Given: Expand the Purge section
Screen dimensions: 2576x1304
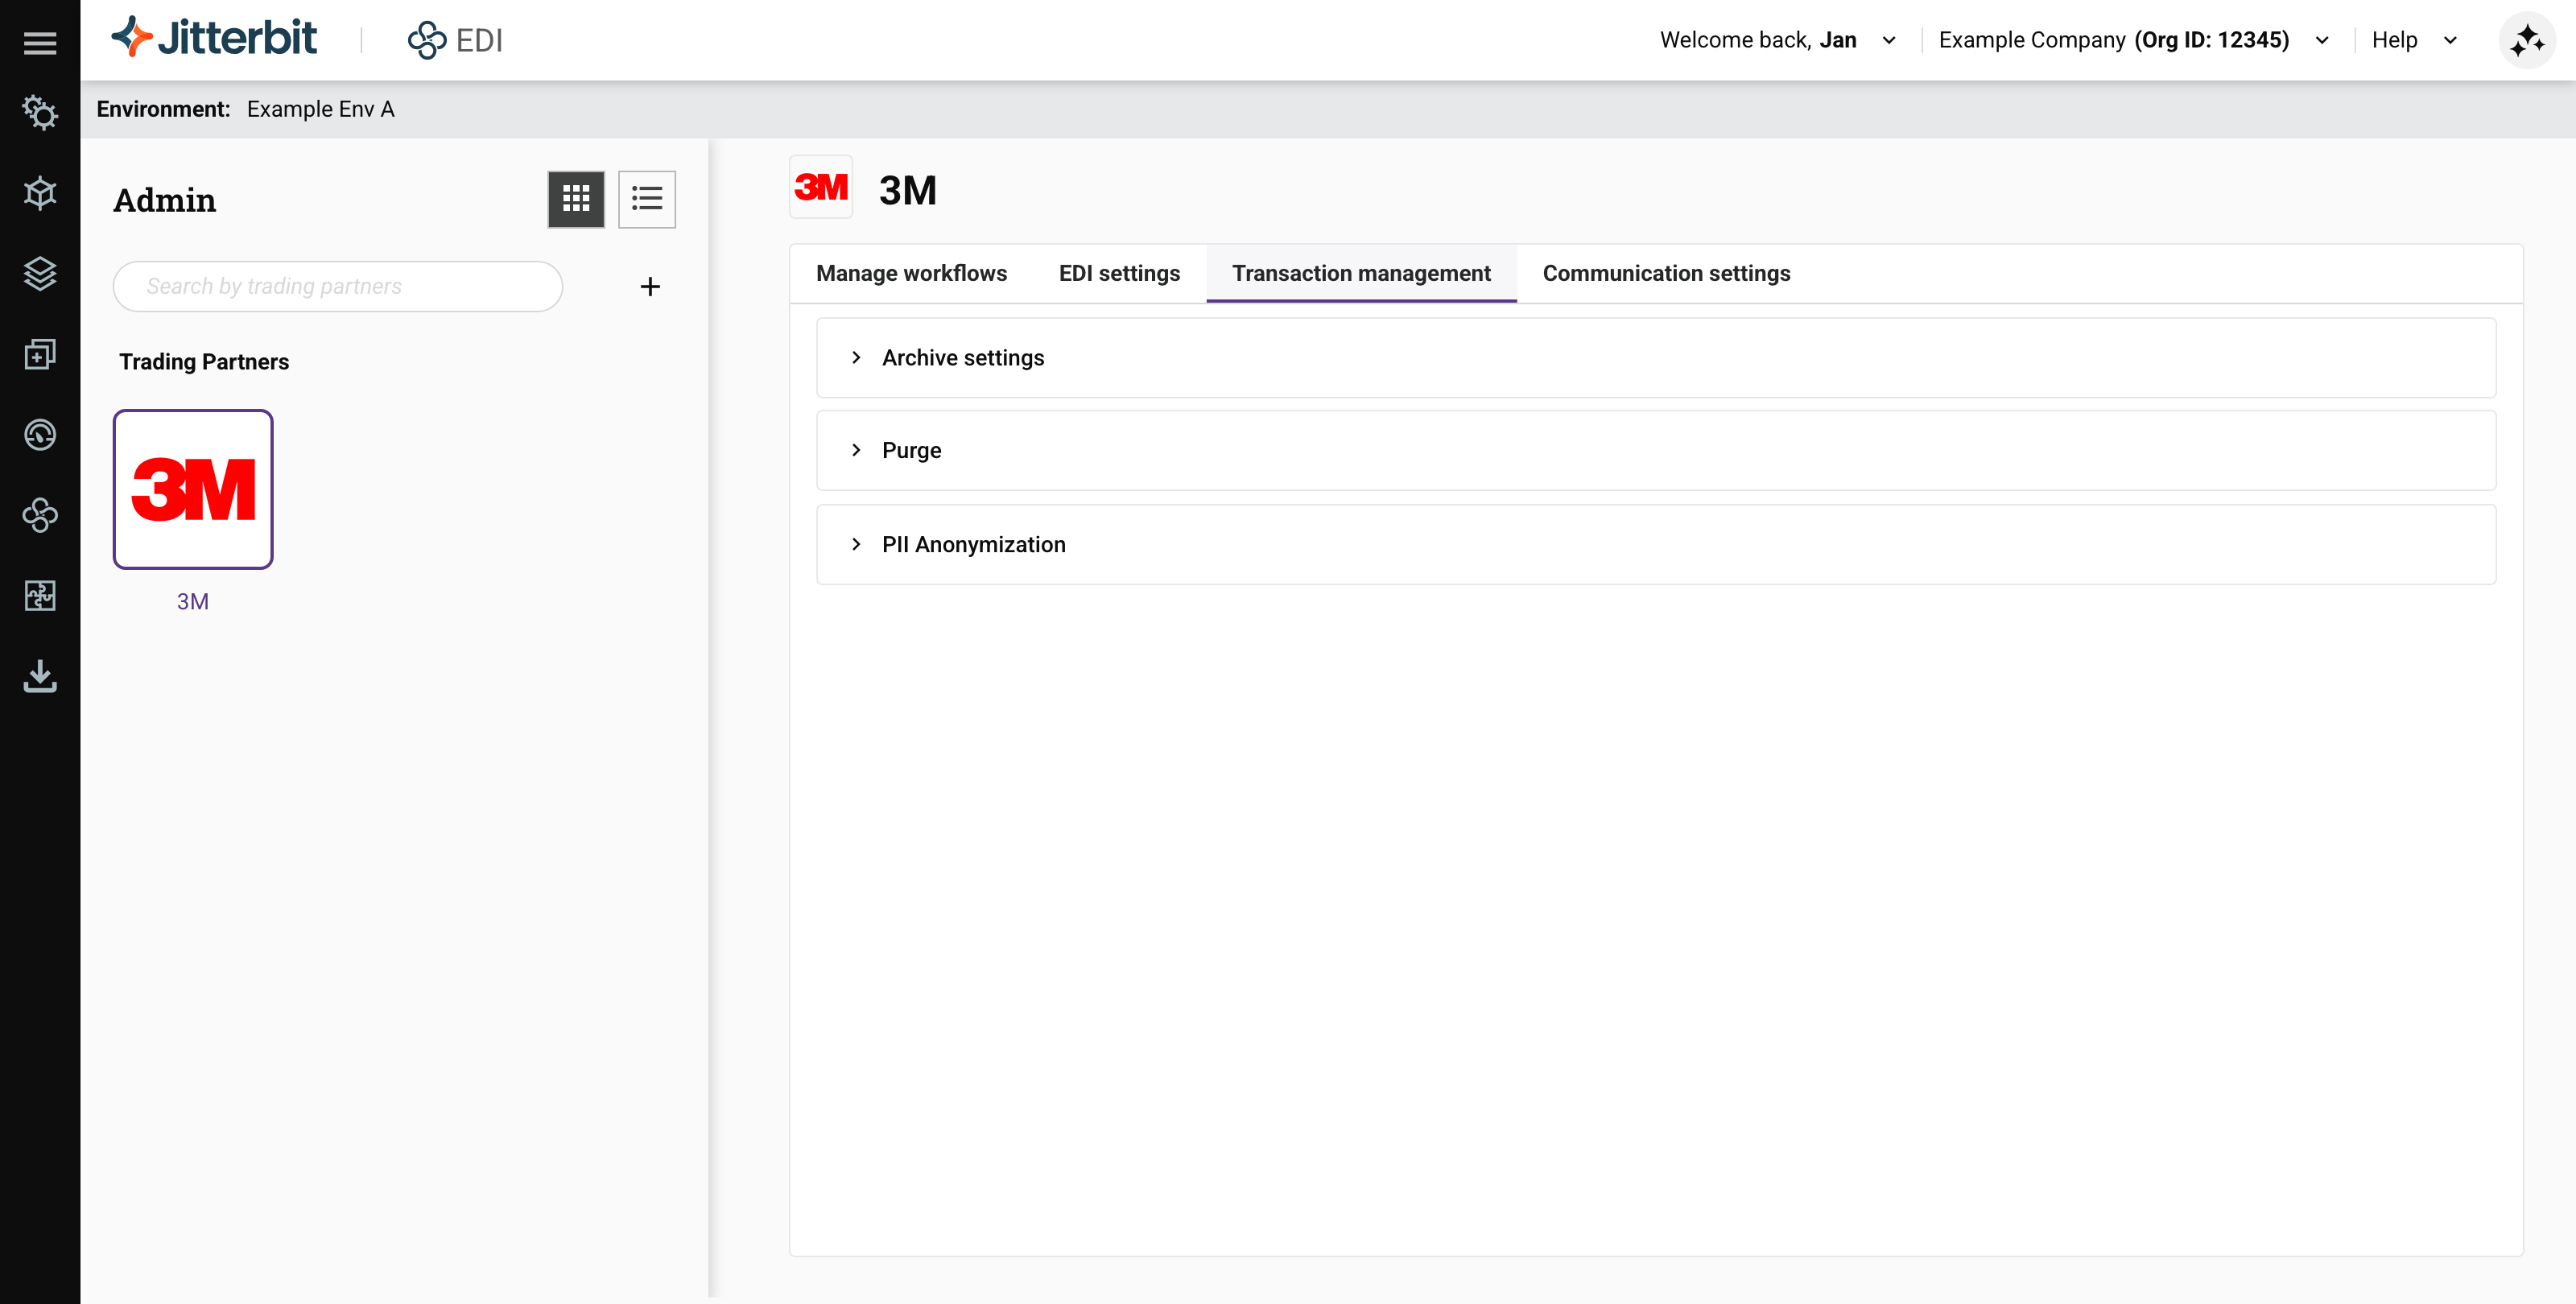Looking at the screenshot, I should pyautogui.click(x=910, y=450).
